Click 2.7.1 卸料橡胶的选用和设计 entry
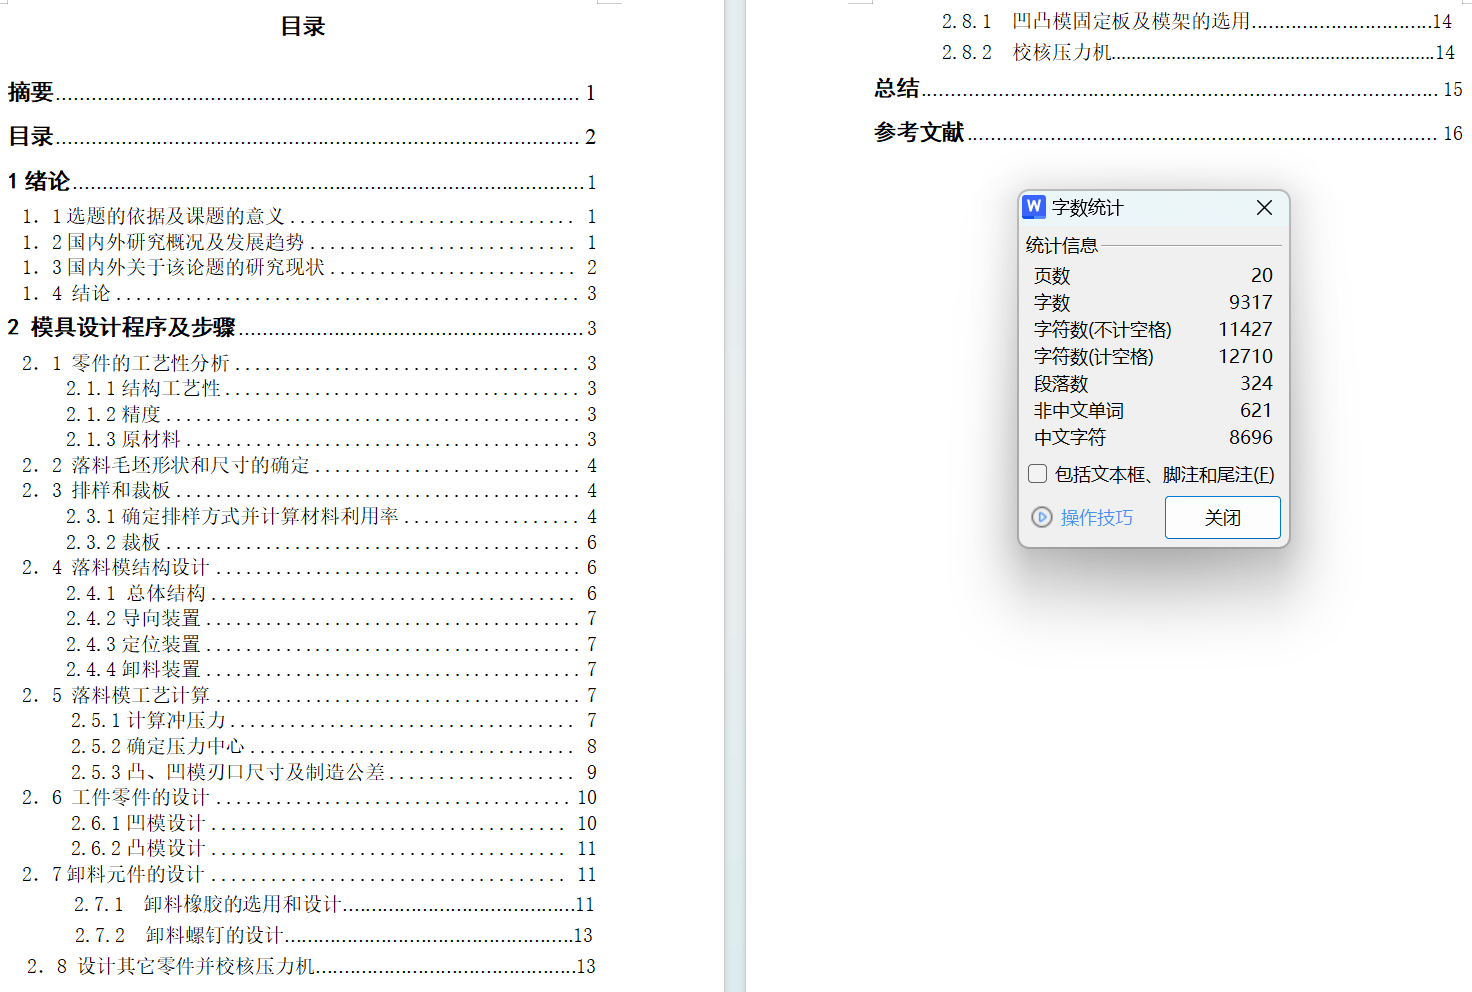 point(334,904)
